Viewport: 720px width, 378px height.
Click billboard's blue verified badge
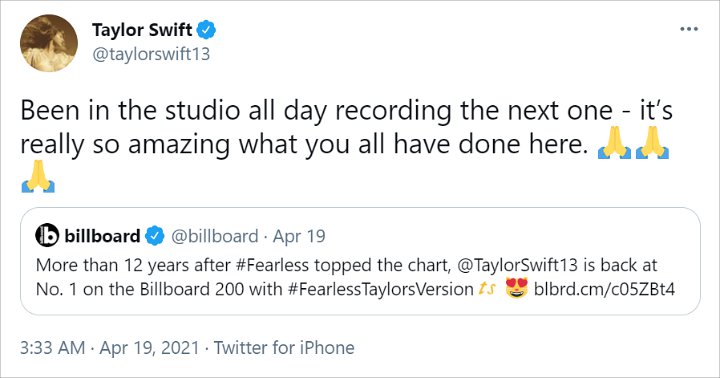coord(155,236)
